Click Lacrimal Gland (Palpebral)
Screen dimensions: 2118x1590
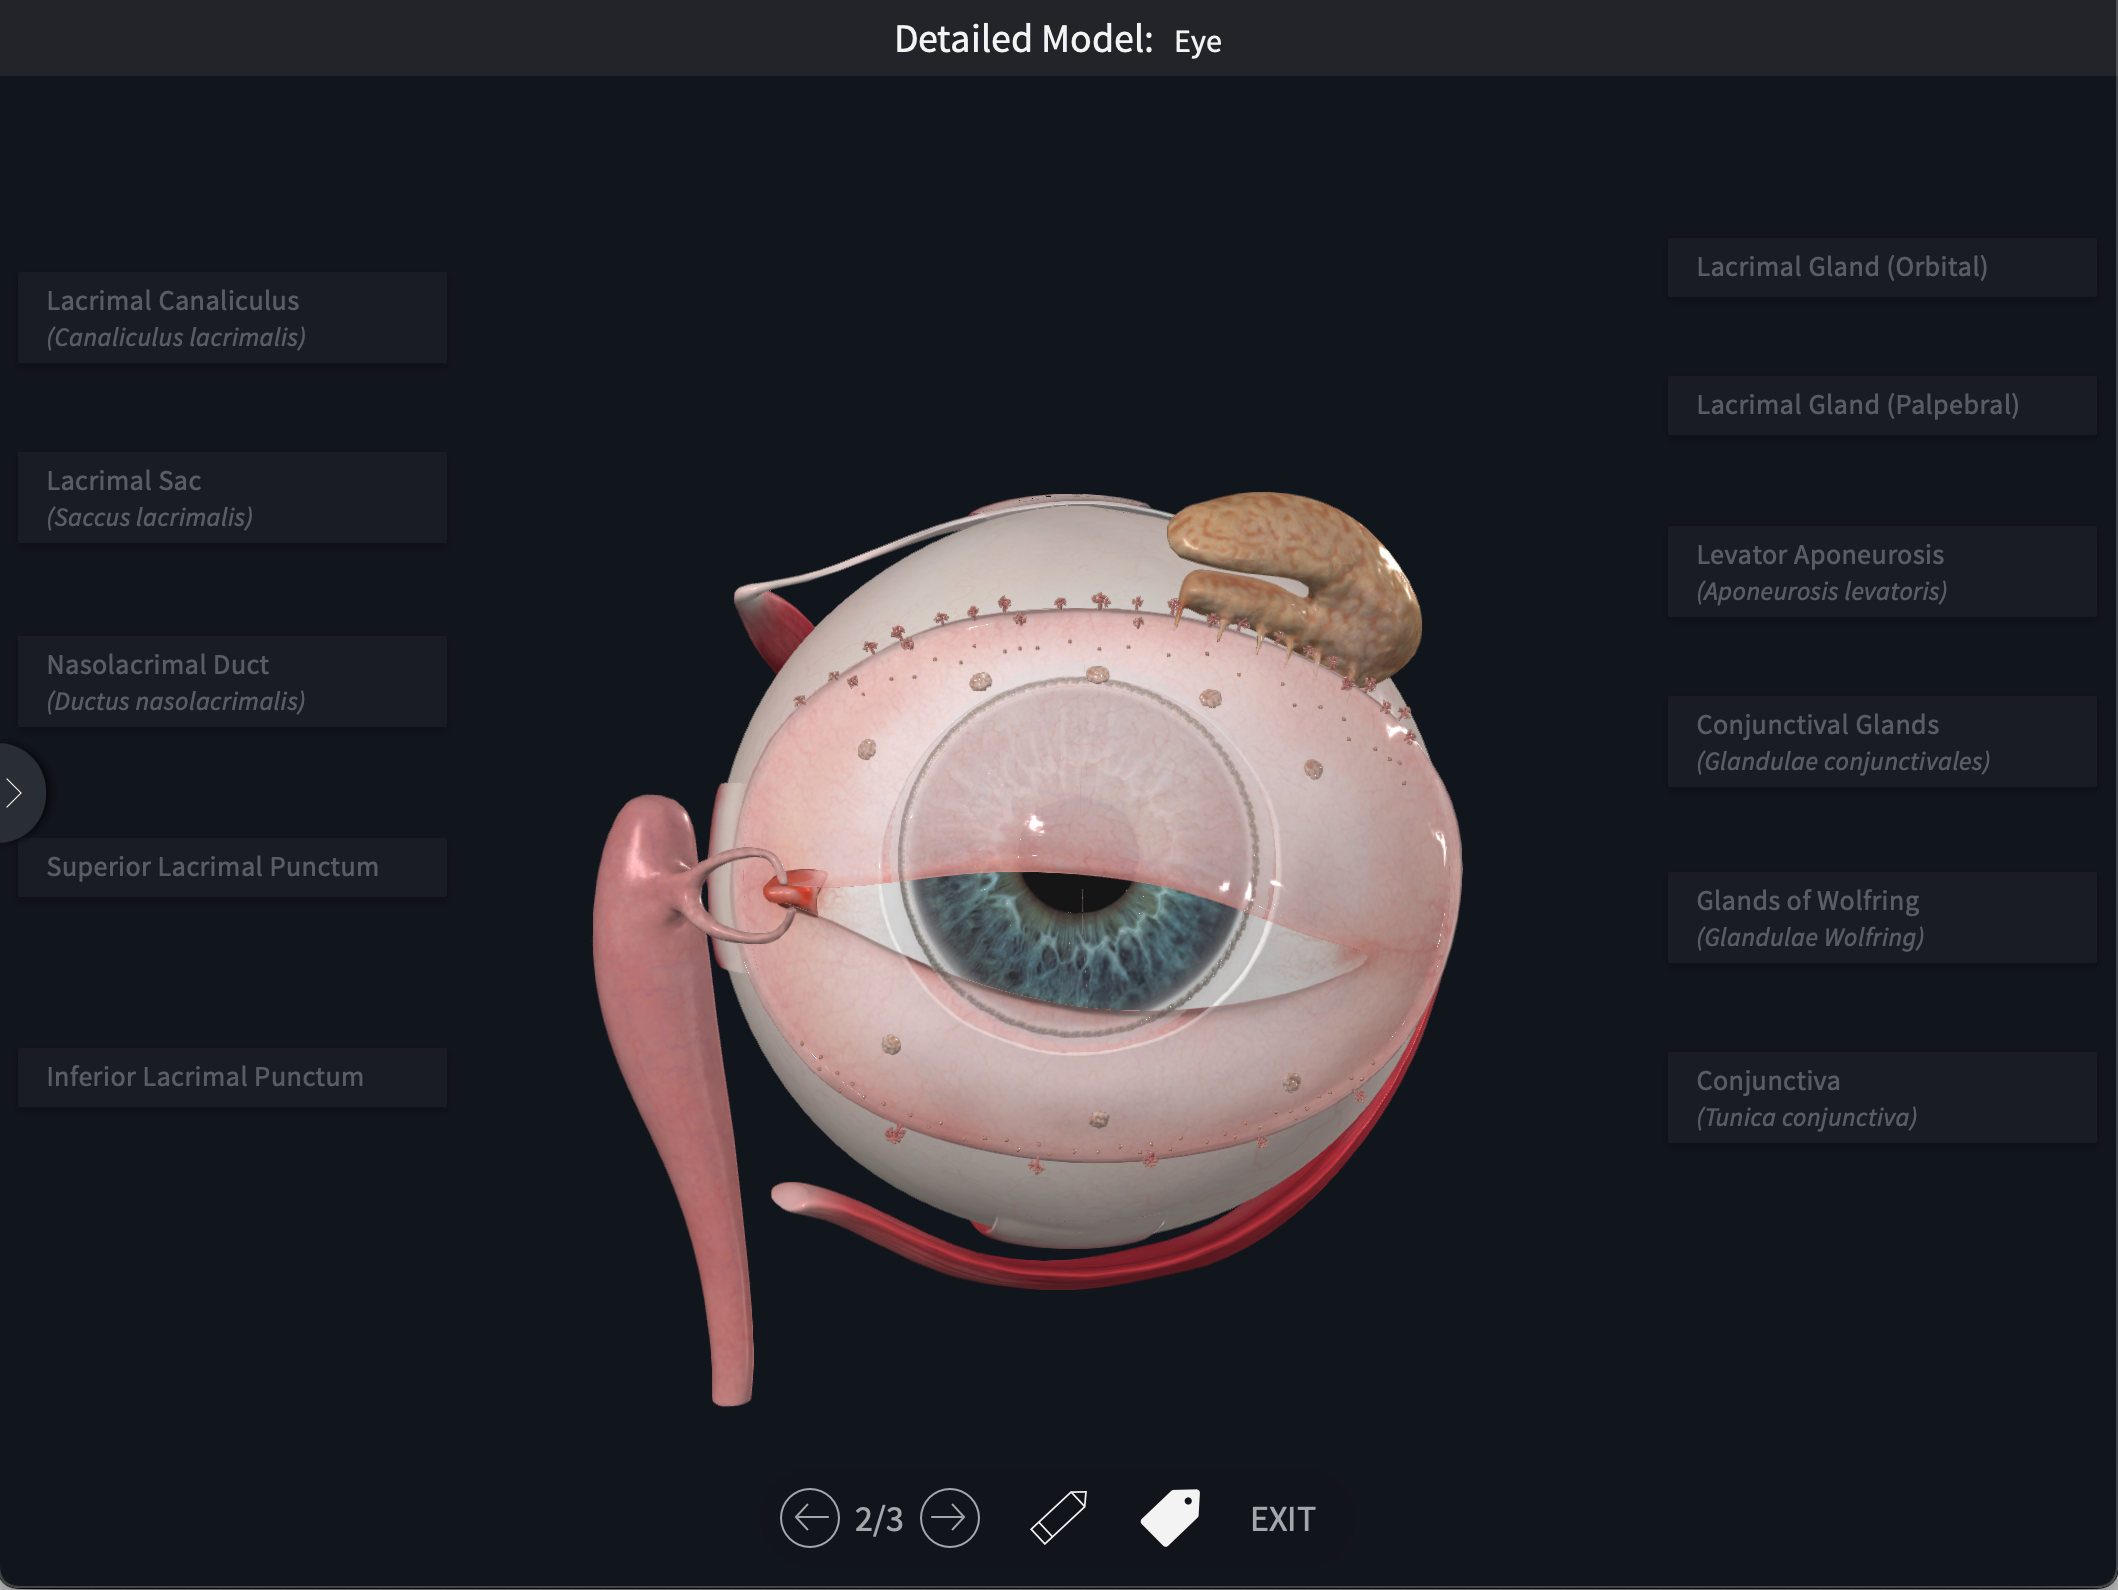tap(1882, 404)
